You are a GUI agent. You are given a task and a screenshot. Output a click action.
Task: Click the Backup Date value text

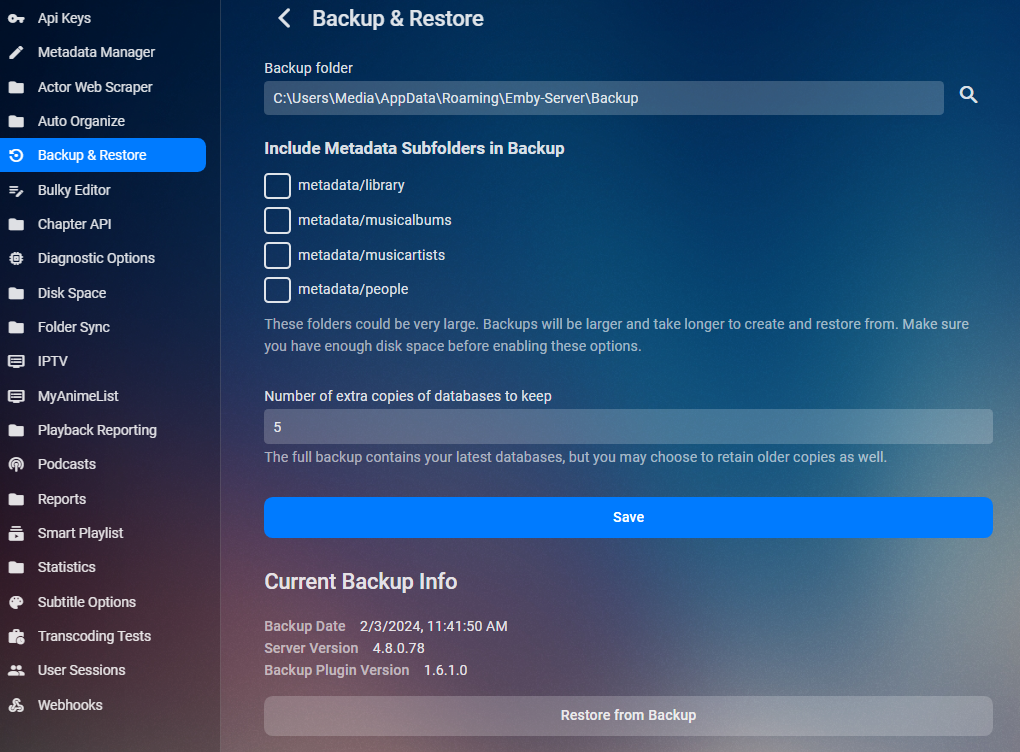(433, 626)
